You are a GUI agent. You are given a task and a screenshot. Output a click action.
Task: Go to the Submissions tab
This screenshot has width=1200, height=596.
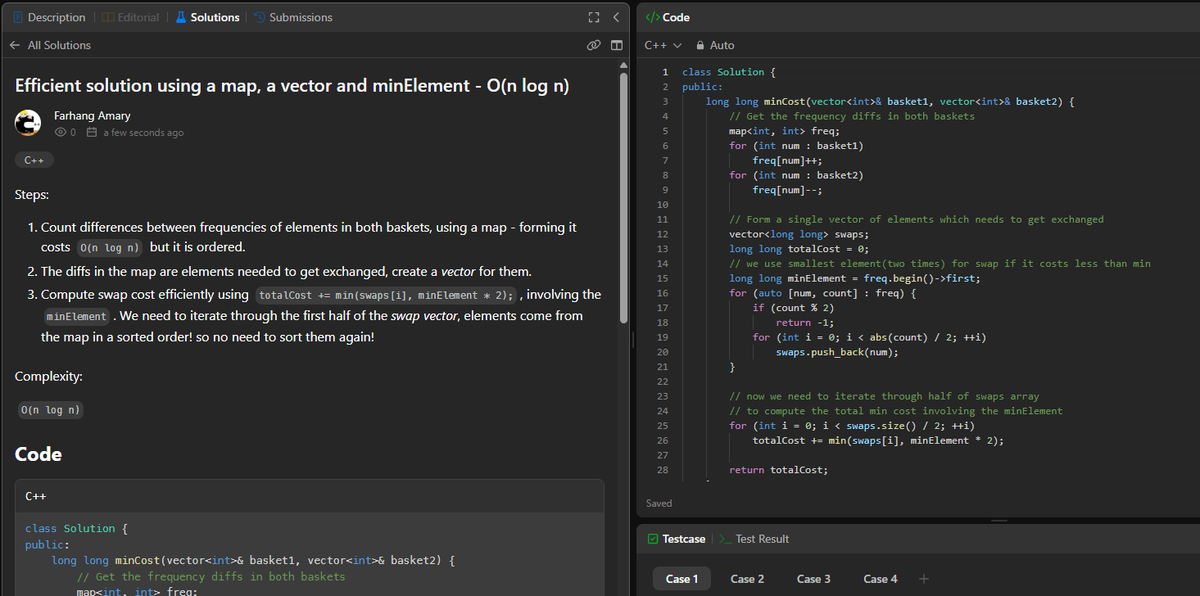[x=293, y=17]
